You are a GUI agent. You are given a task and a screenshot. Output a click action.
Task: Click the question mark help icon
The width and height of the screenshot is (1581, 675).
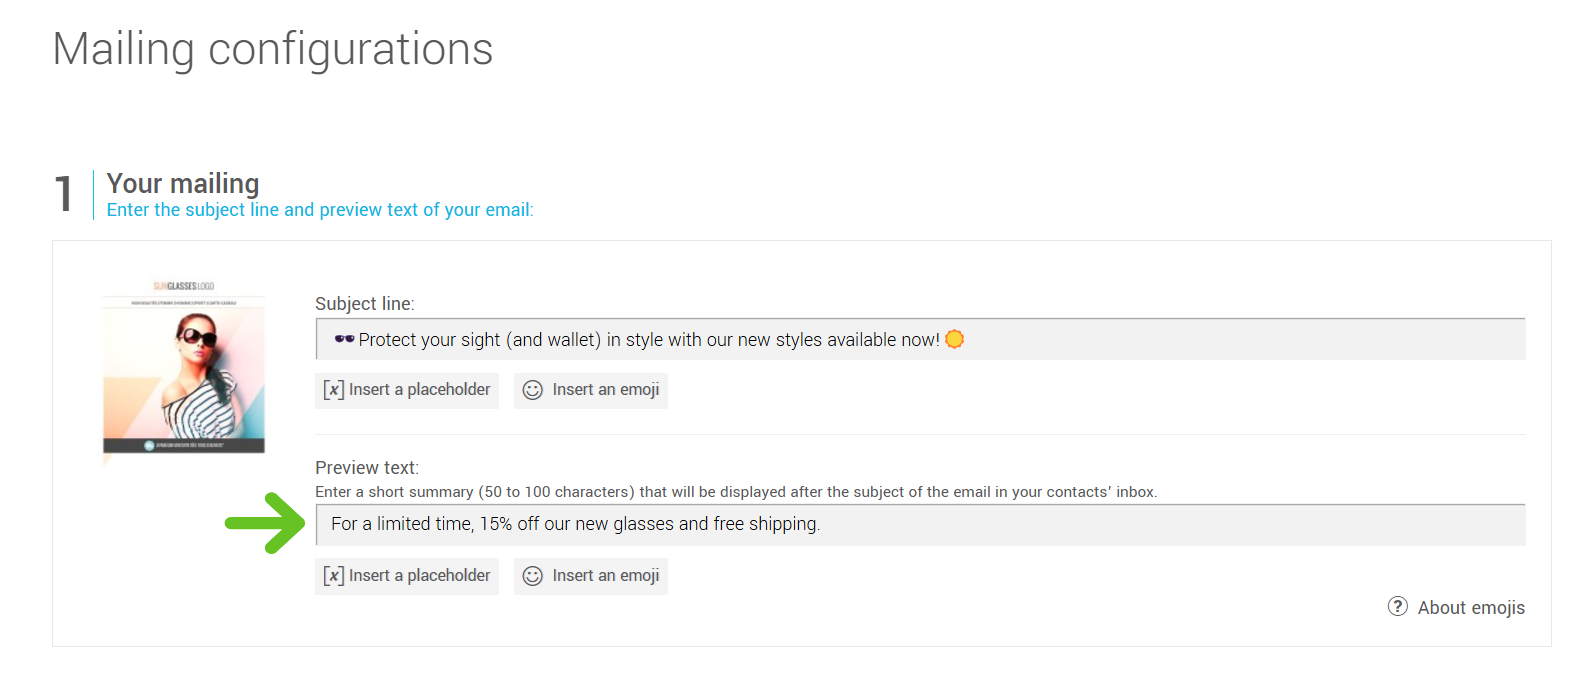(1397, 606)
